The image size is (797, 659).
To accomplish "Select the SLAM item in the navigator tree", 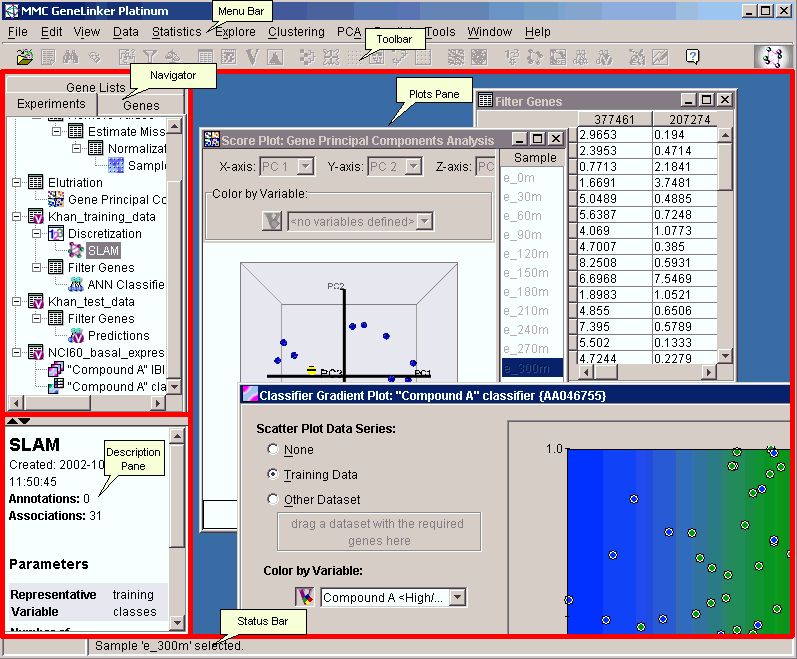I will (103, 250).
